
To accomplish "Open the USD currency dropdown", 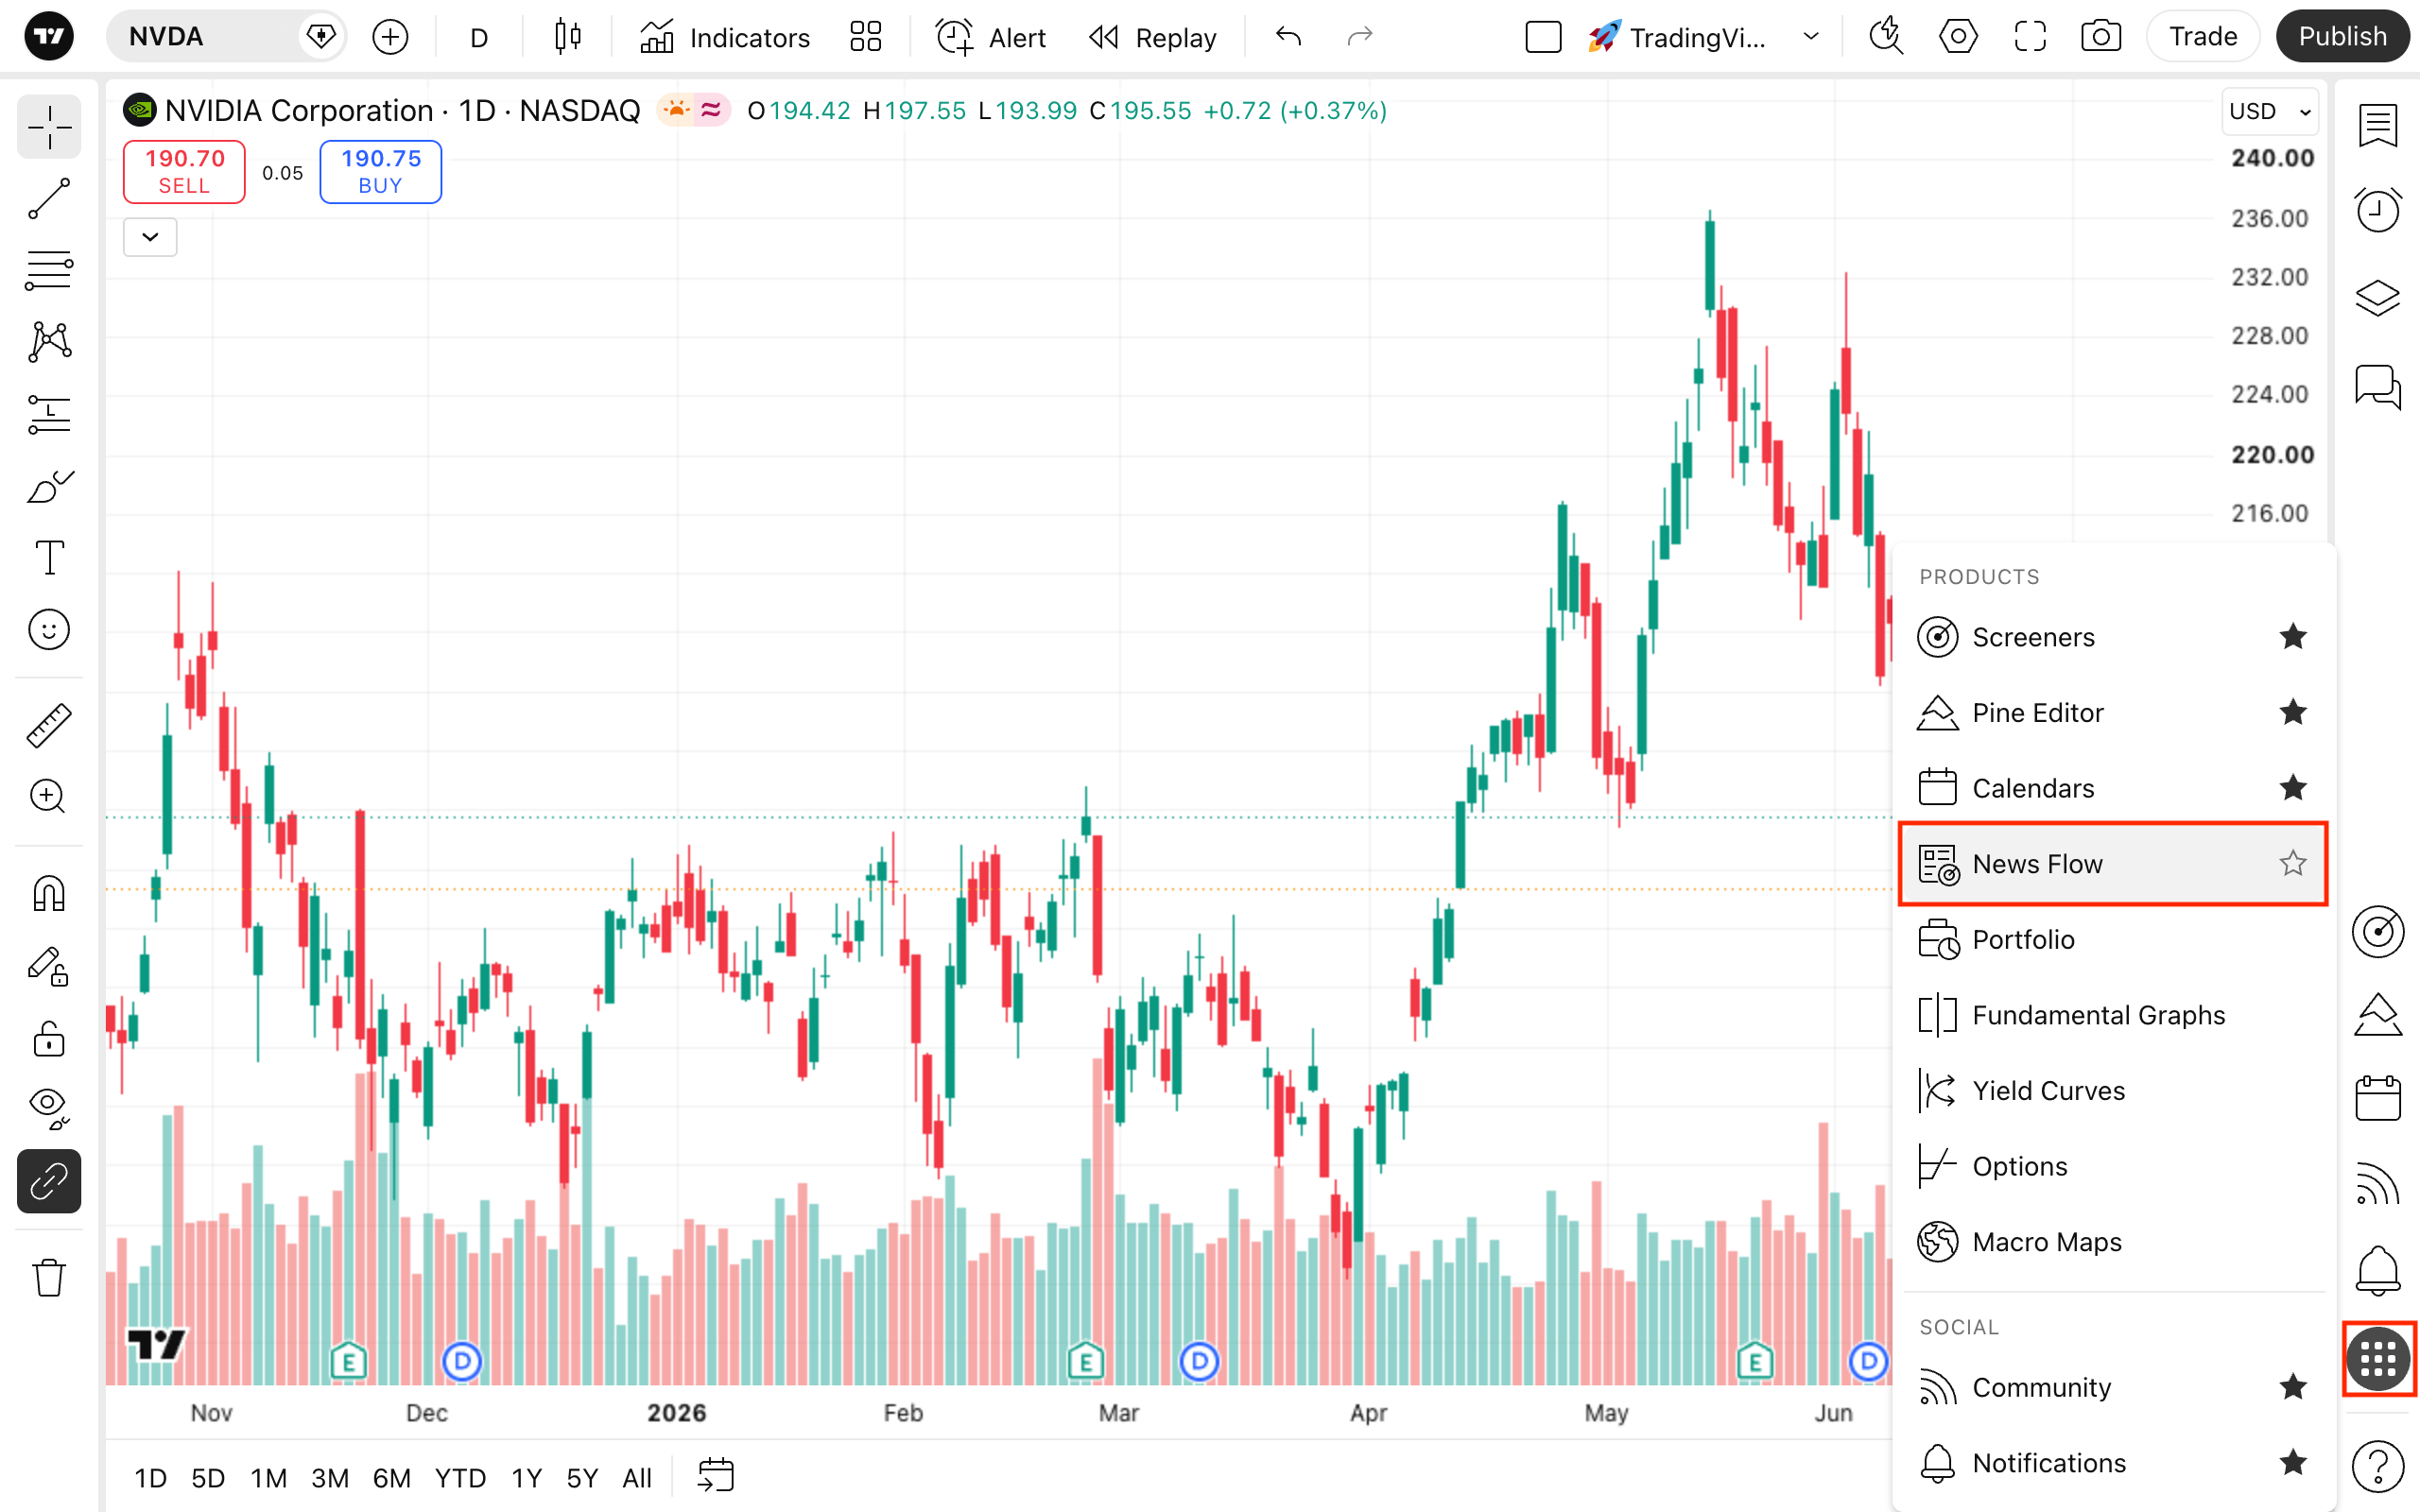I will 2270,111.
